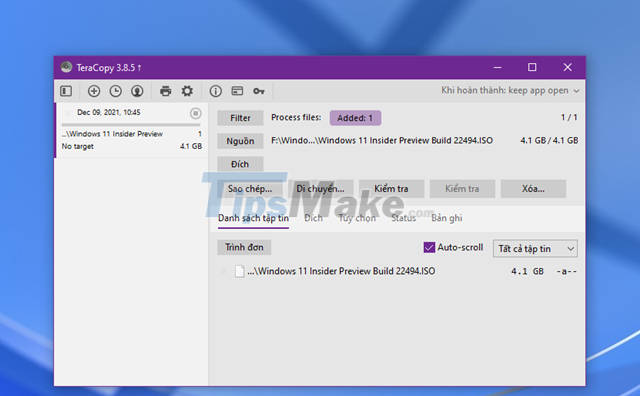Click the '1 / 1' file counter
This screenshot has width=640, height=396.
(569, 118)
